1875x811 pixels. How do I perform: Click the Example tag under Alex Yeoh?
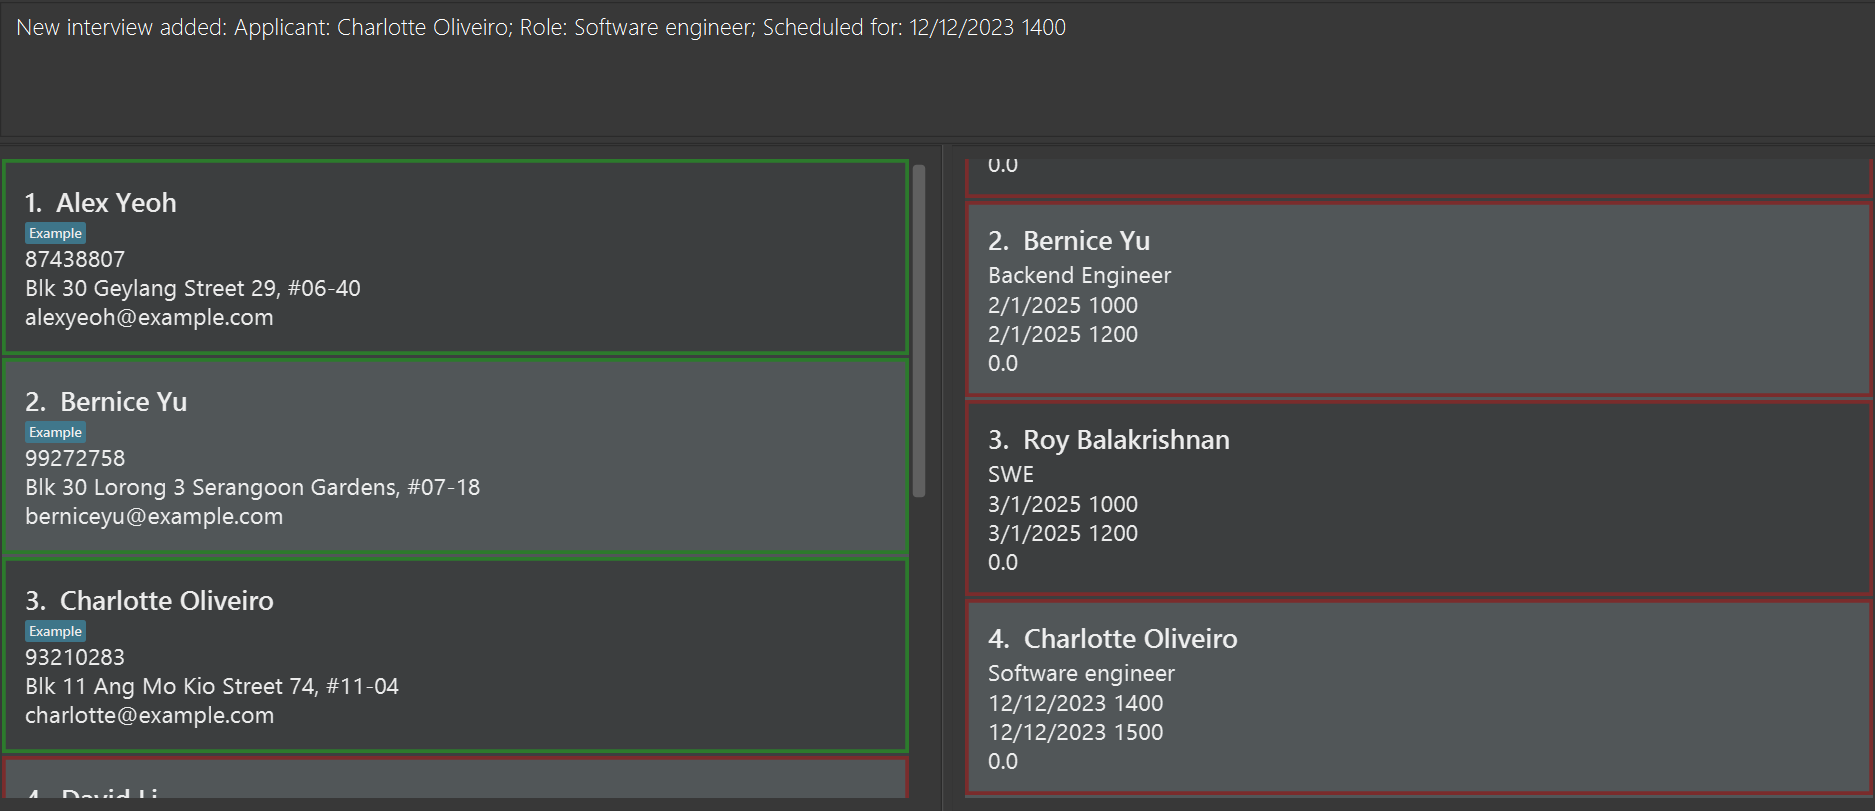(x=55, y=233)
